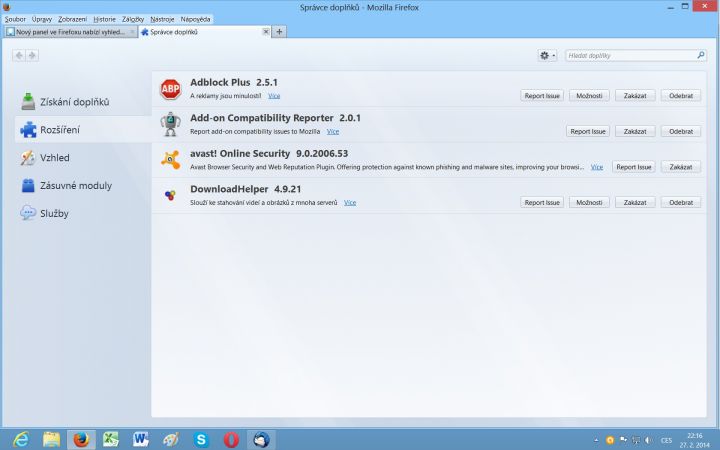This screenshot has width=720, height=450.
Task: Click the avast! Online Security icon
Action: [170, 160]
